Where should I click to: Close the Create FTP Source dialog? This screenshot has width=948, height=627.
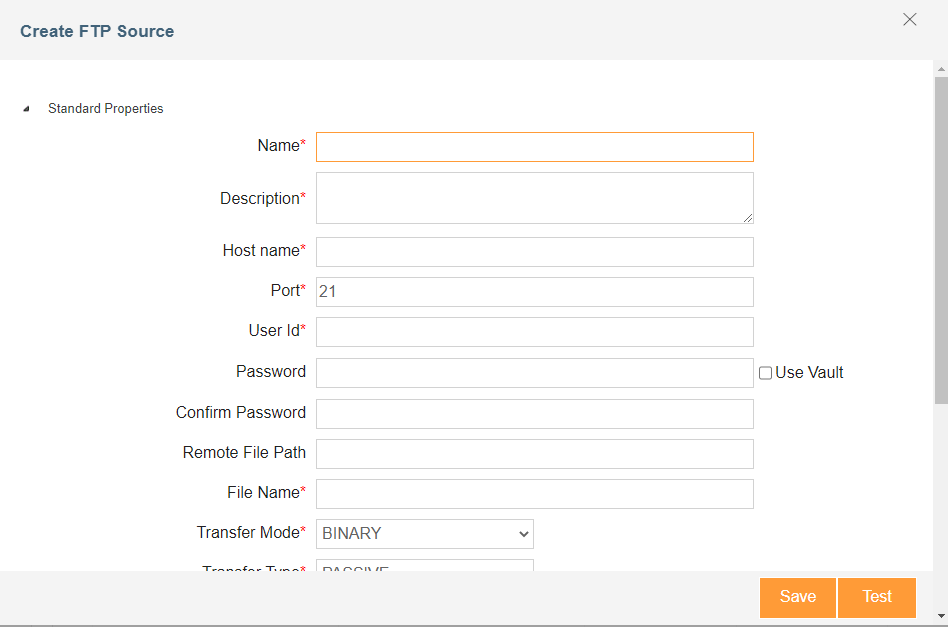[x=909, y=20]
